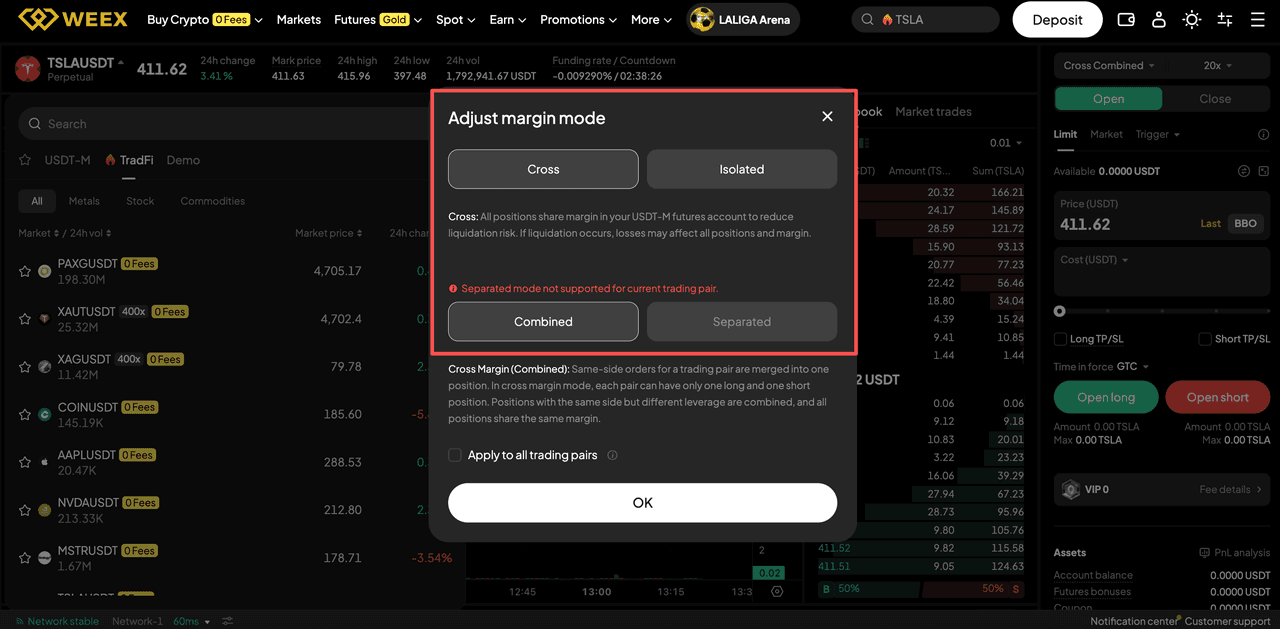Switch to the USDT-M tab

(67, 160)
